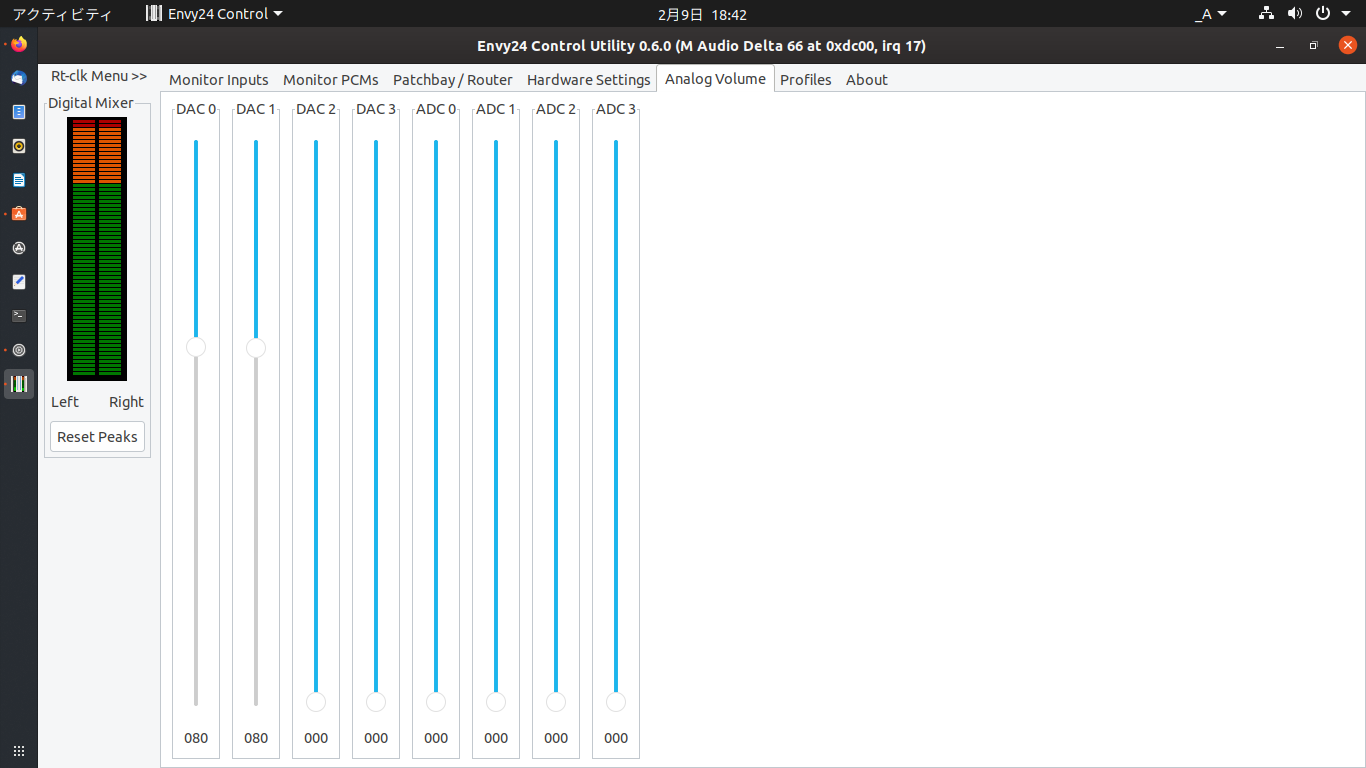Open the Envy24 Control app menu
This screenshot has height=768, width=1366.
pyautogui.click(x=214, y=14)
